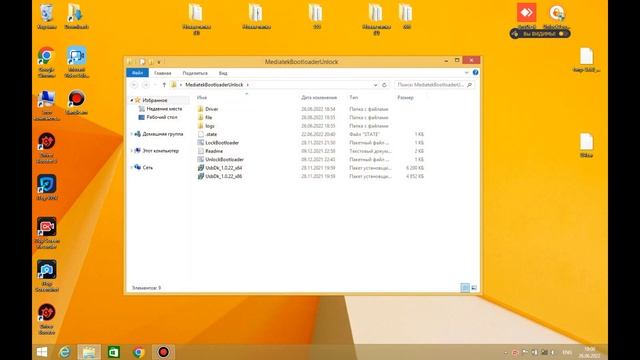Image resolution: width=640 pixels, height=360 pixels.
Task: Open recent locations dropdown arrow
Action: (155, 85)
